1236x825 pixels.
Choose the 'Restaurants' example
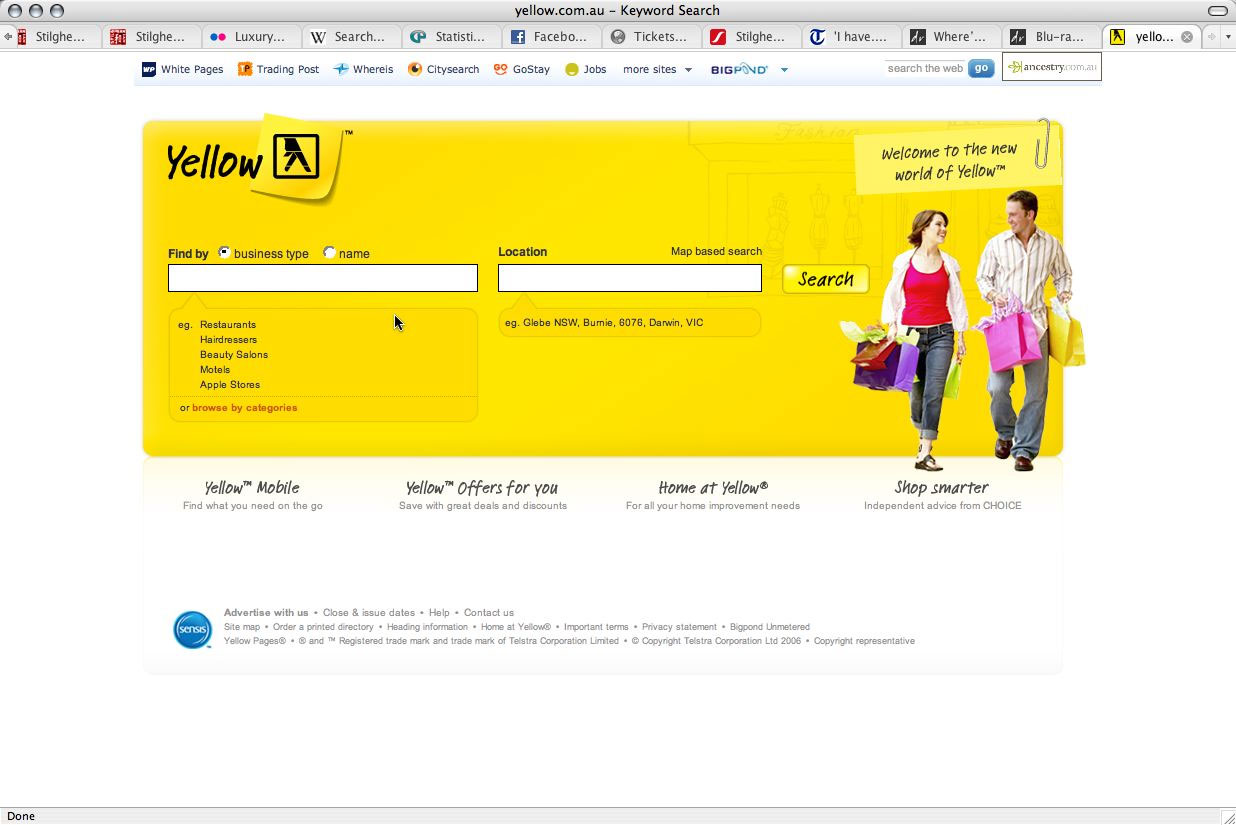coord(228,325)
